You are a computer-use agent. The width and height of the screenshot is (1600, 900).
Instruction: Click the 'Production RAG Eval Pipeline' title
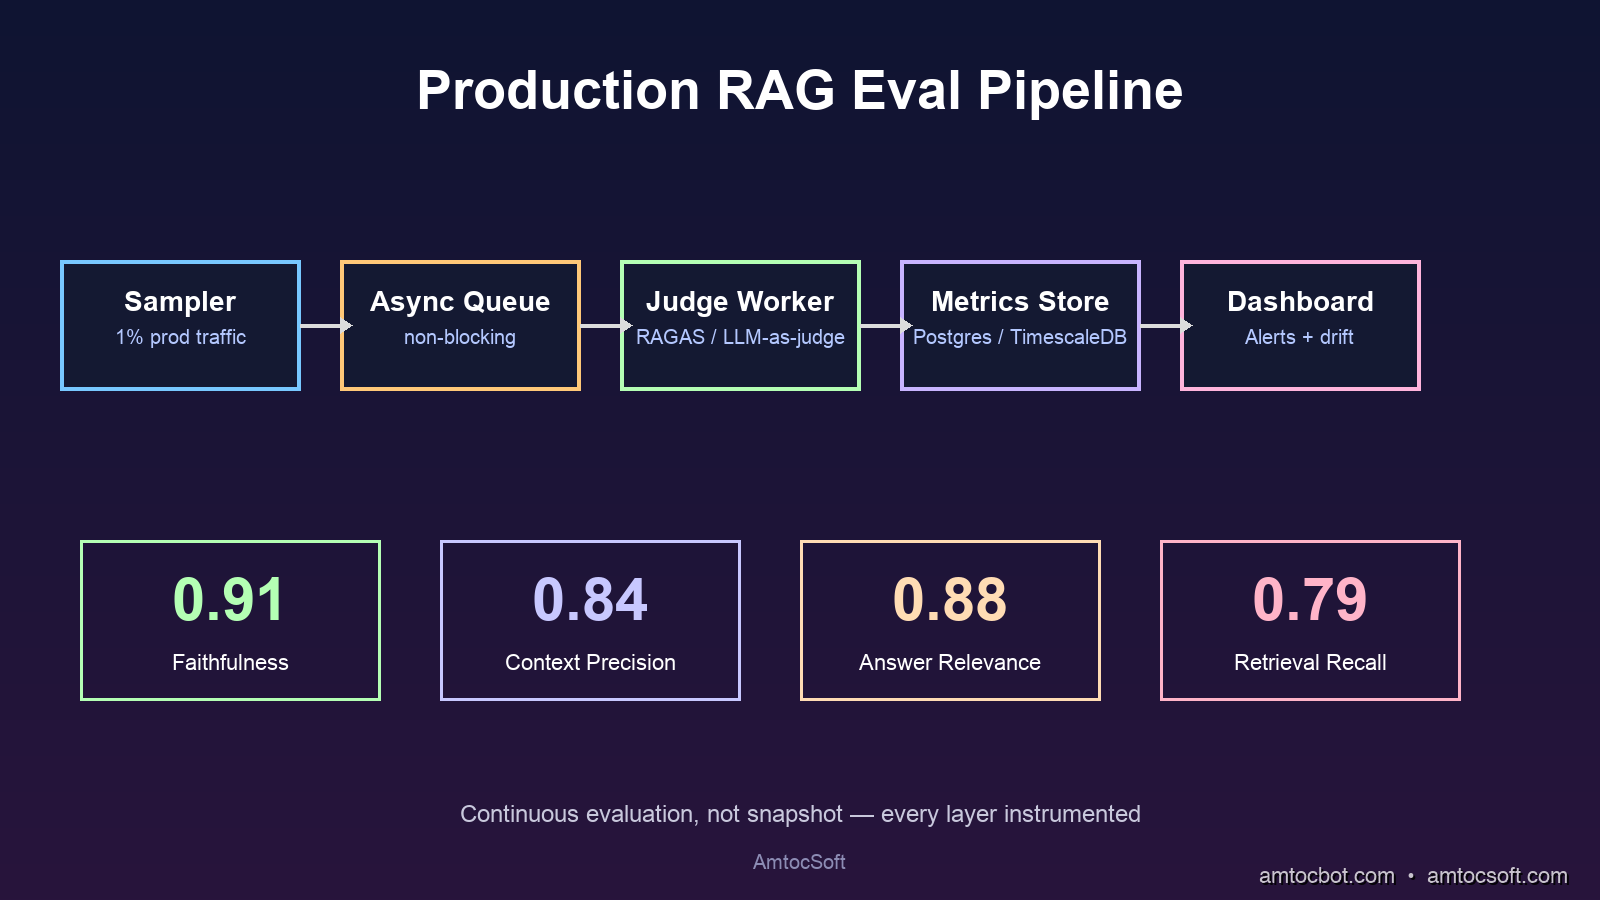click(800, 89)
